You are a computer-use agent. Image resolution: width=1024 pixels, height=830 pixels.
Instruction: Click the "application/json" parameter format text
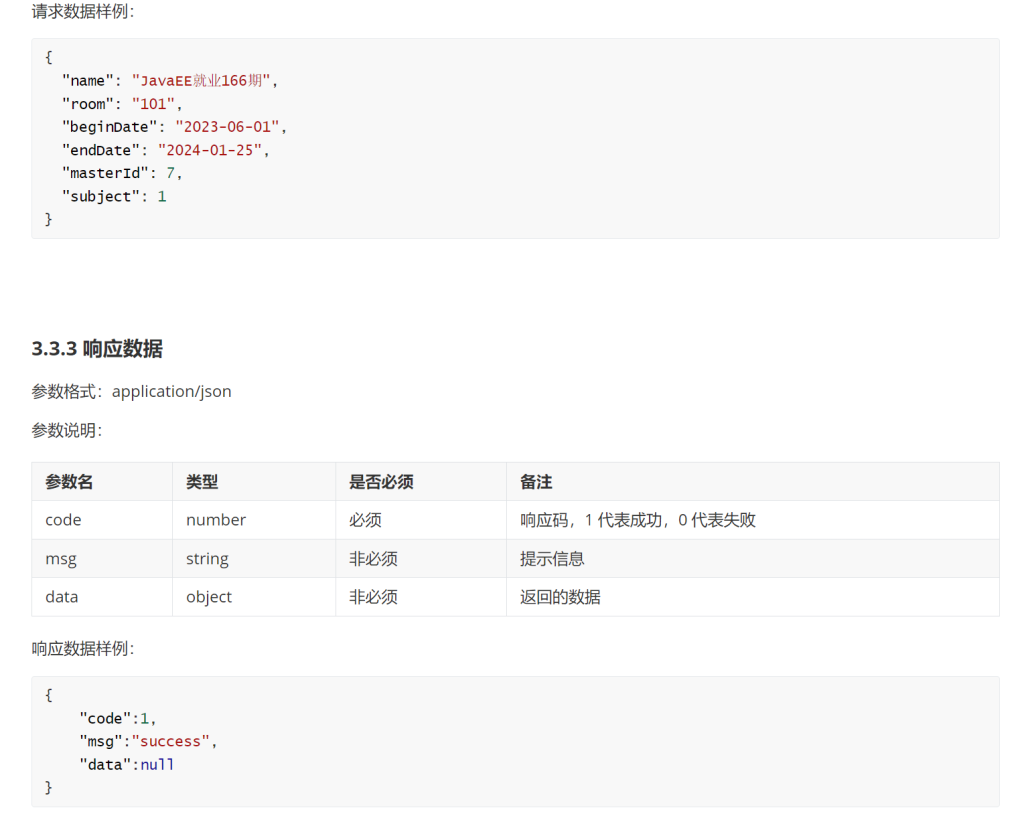pos(171,391)
